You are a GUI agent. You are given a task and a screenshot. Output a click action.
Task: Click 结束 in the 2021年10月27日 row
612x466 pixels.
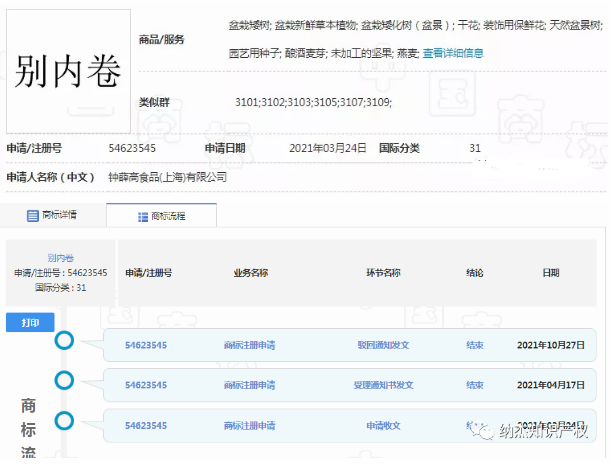(475, 345)
